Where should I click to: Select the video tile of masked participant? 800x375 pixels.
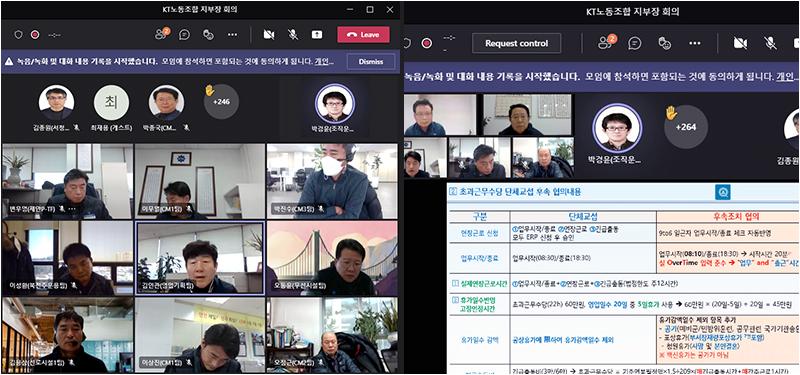(x=332, y=181)
